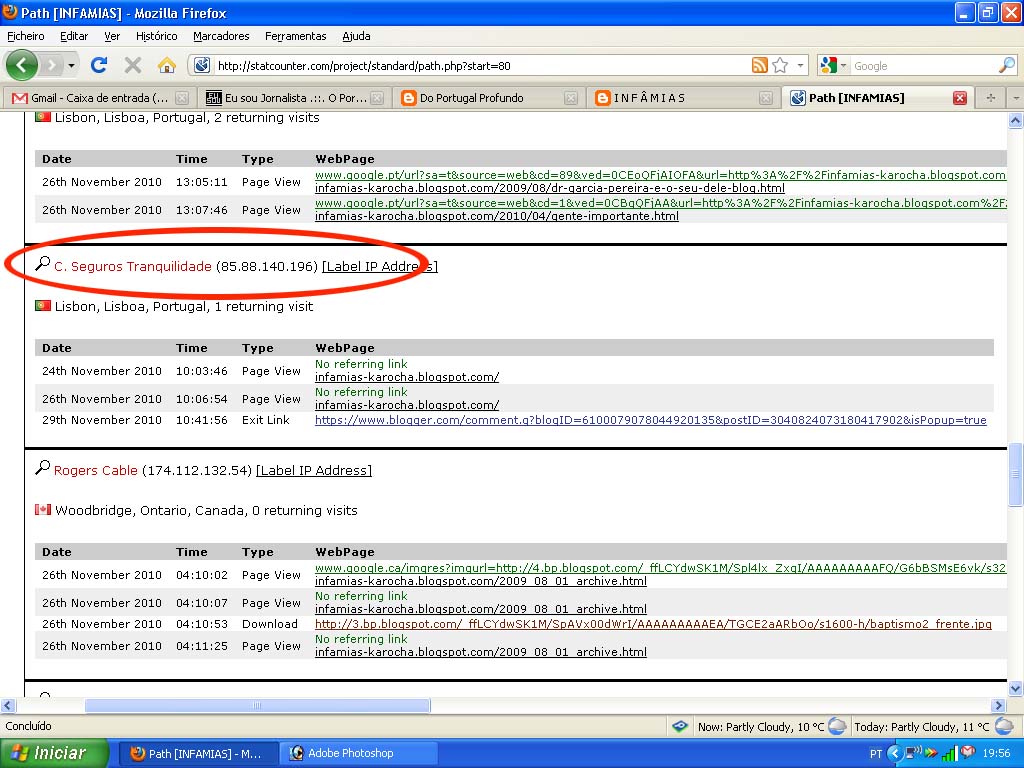
Task: Open the Rogers Cable visitor link
Action: [x=95, y=470]
